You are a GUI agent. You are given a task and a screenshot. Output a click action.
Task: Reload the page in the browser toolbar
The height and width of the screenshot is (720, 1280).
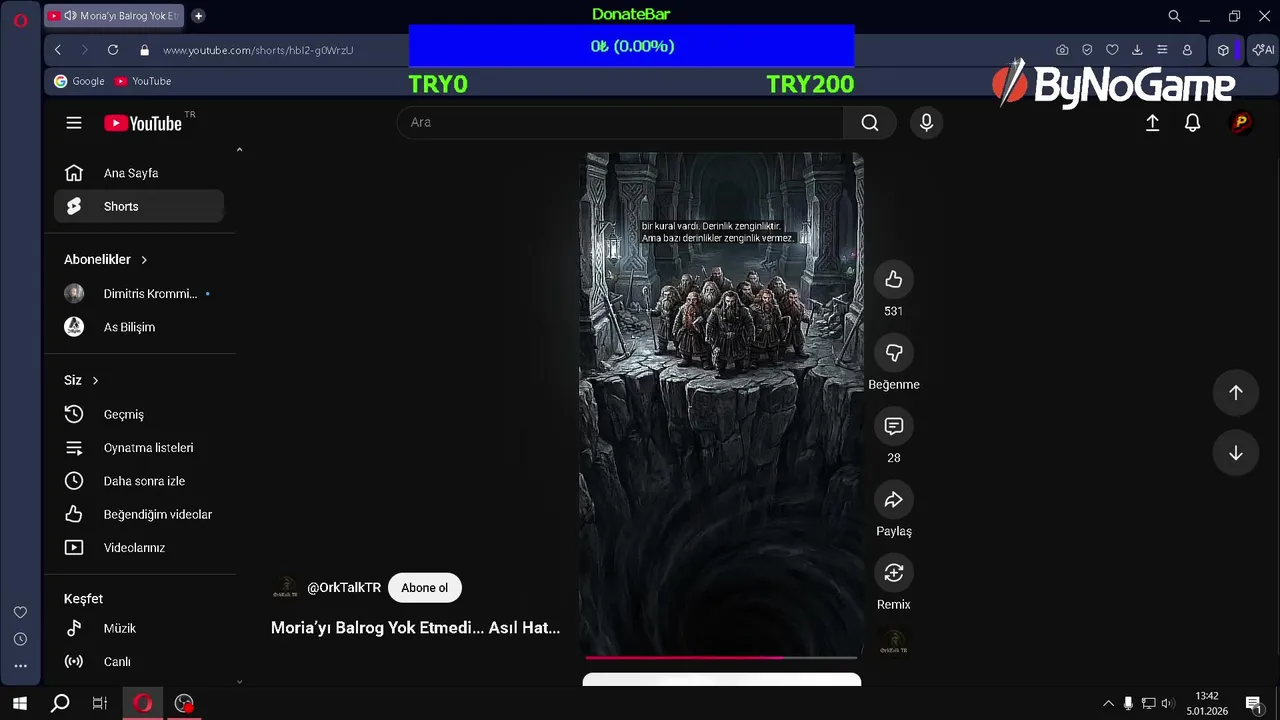[113, 50]
